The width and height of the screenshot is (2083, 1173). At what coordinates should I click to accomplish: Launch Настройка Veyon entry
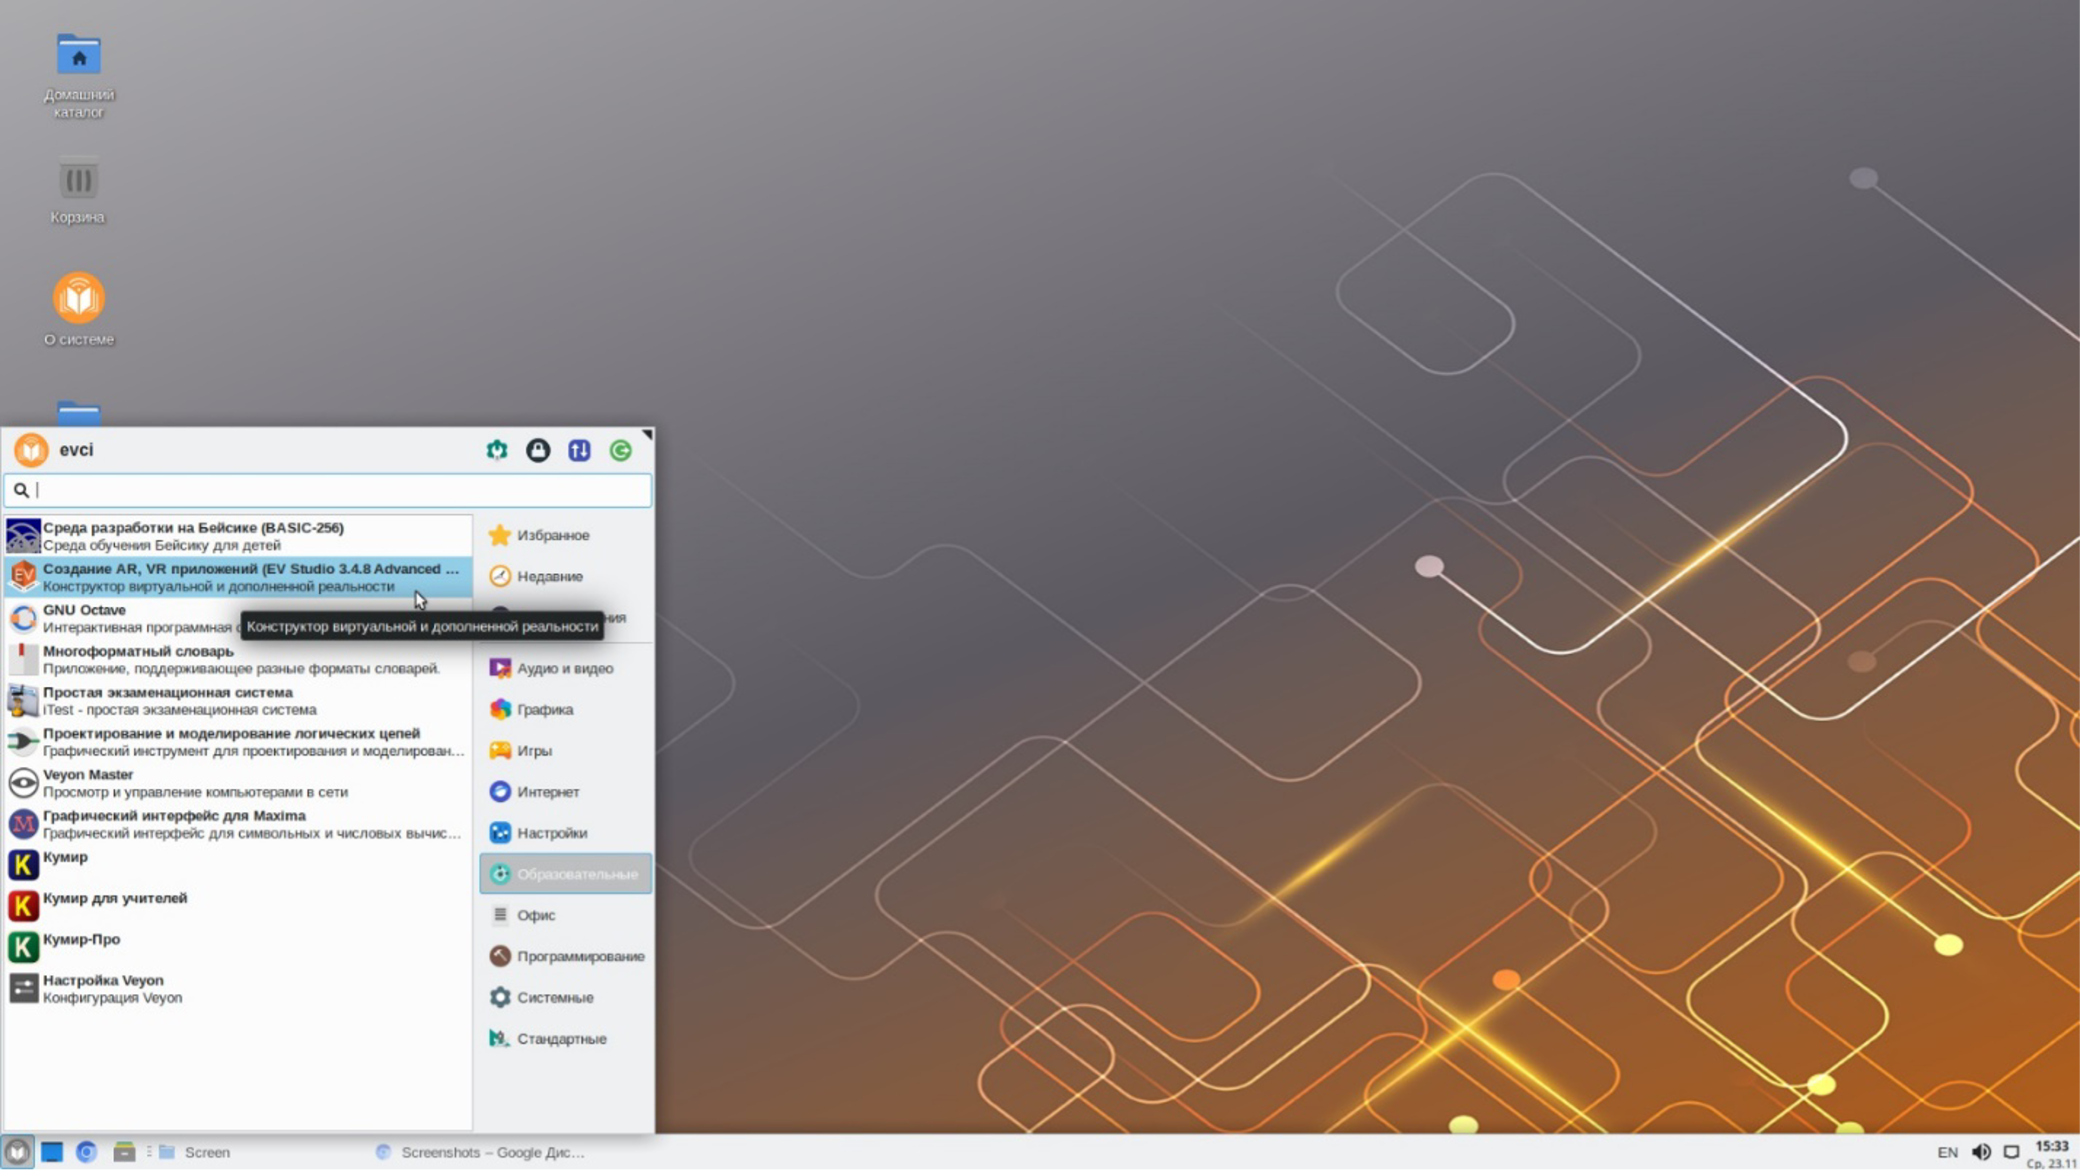(x=104, y=988)
